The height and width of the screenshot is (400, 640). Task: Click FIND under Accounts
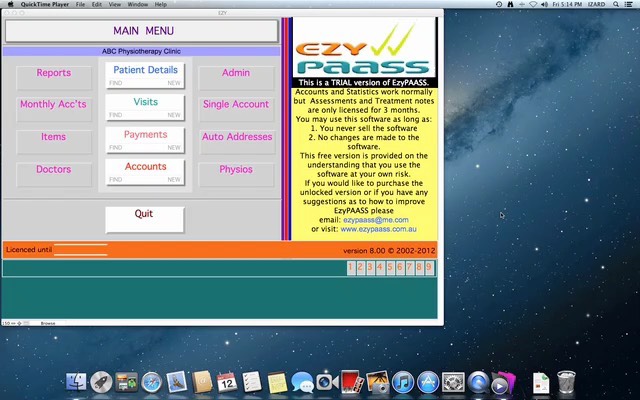(116, 180)
